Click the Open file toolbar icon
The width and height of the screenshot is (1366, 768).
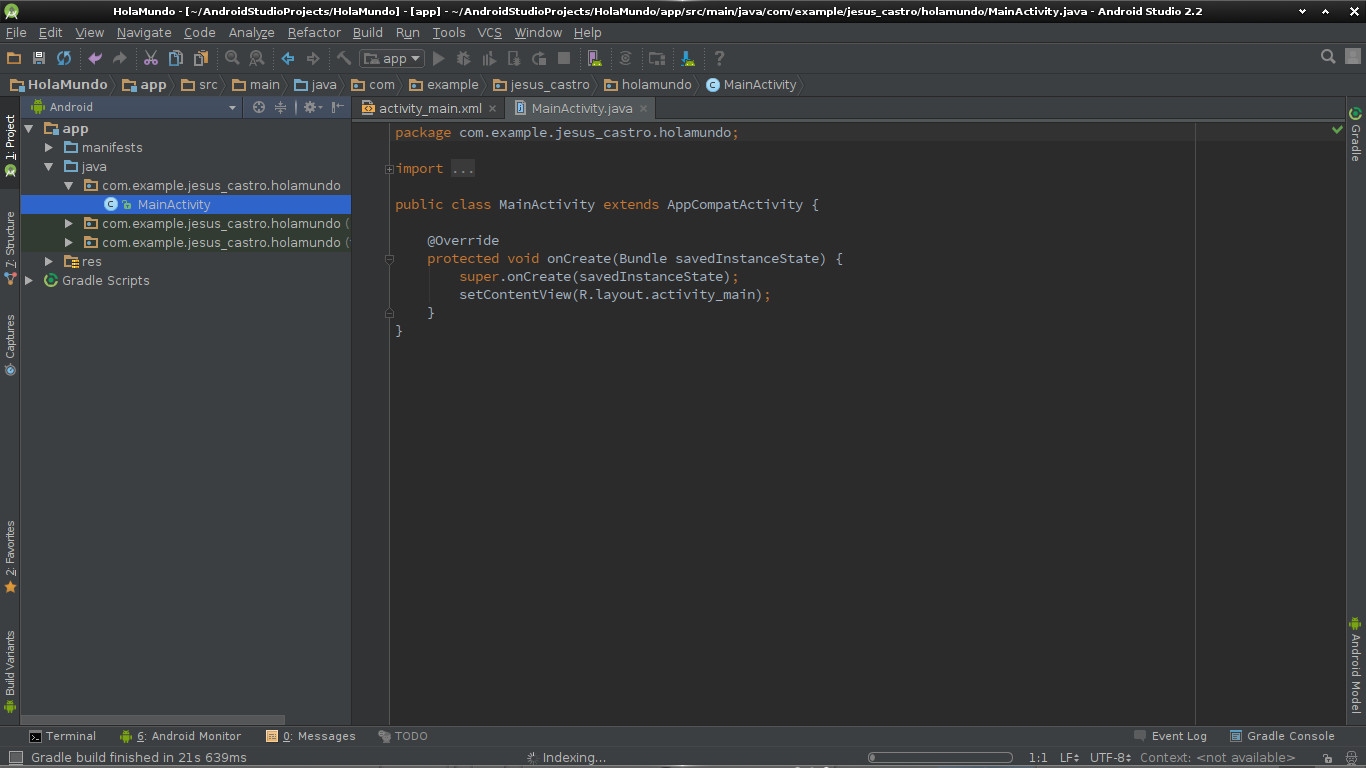pos(14,59)
